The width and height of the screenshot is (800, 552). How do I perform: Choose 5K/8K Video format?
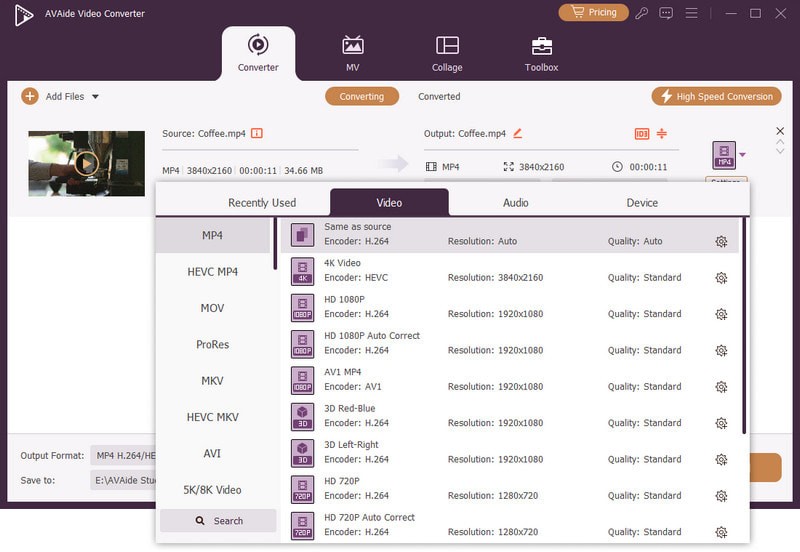(x=213, y=490)
